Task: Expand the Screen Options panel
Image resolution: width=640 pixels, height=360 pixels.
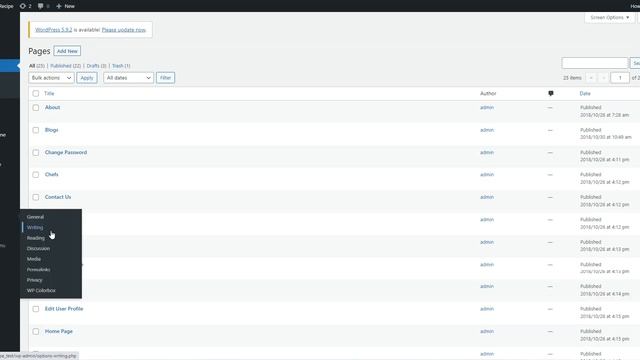Action: pyautogui.click(x=609, y=18)
